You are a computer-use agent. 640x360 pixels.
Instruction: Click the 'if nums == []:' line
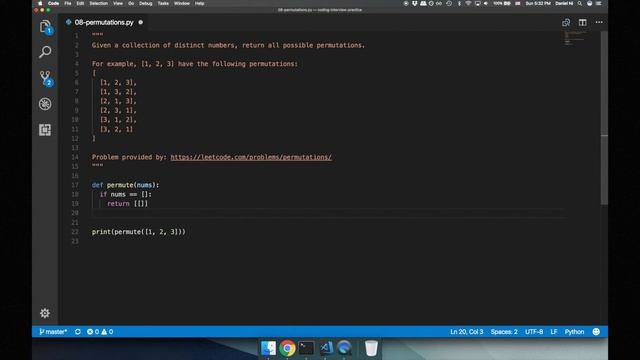(x=126, y=194)
